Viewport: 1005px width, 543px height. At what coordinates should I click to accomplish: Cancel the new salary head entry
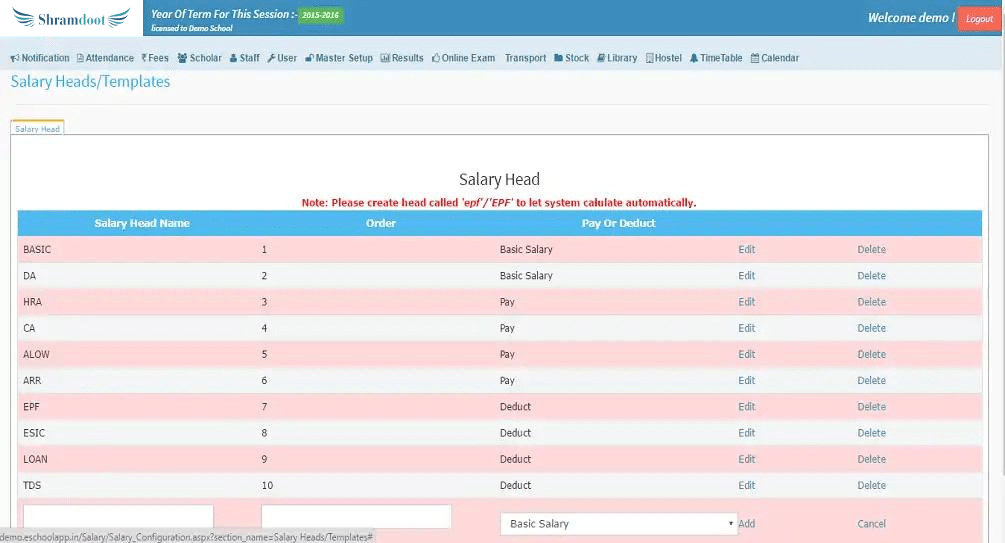871,524
